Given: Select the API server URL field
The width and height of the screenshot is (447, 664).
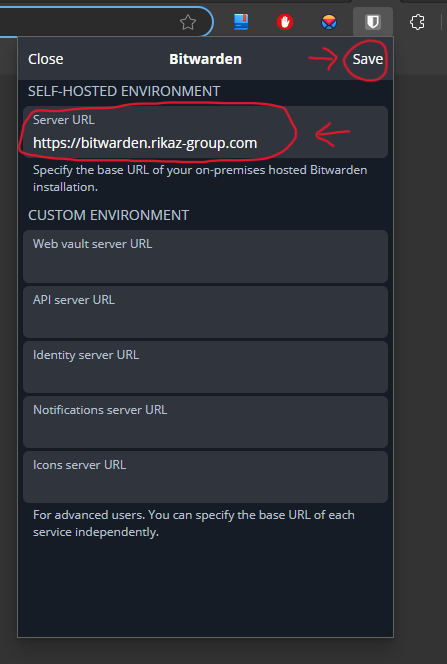Looking at the screenshot, I should tap(205, 312).
